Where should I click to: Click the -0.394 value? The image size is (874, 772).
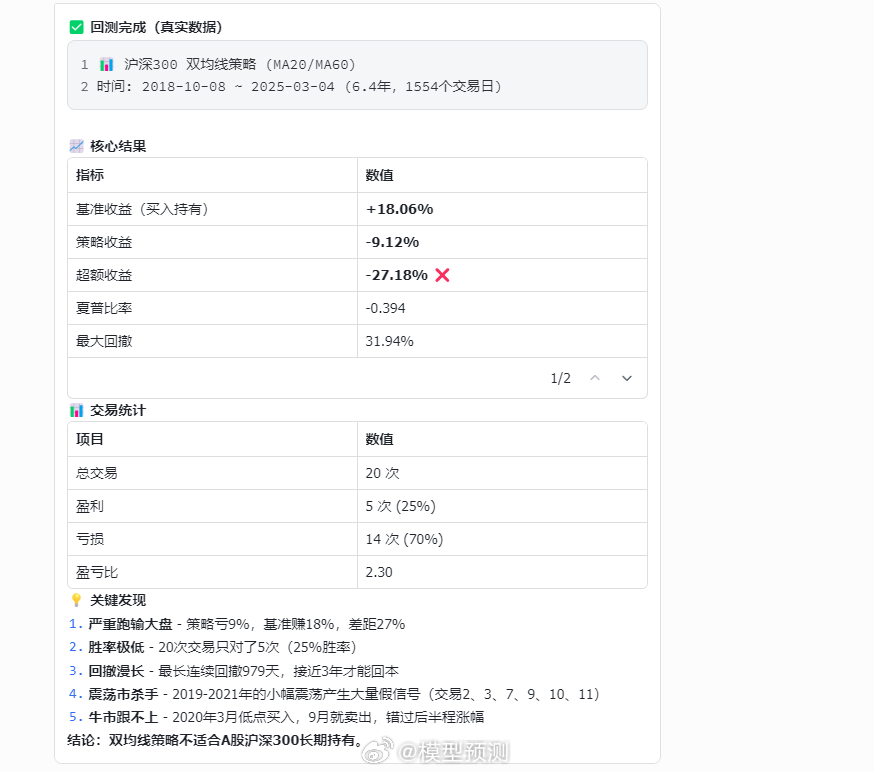(386, 308)
